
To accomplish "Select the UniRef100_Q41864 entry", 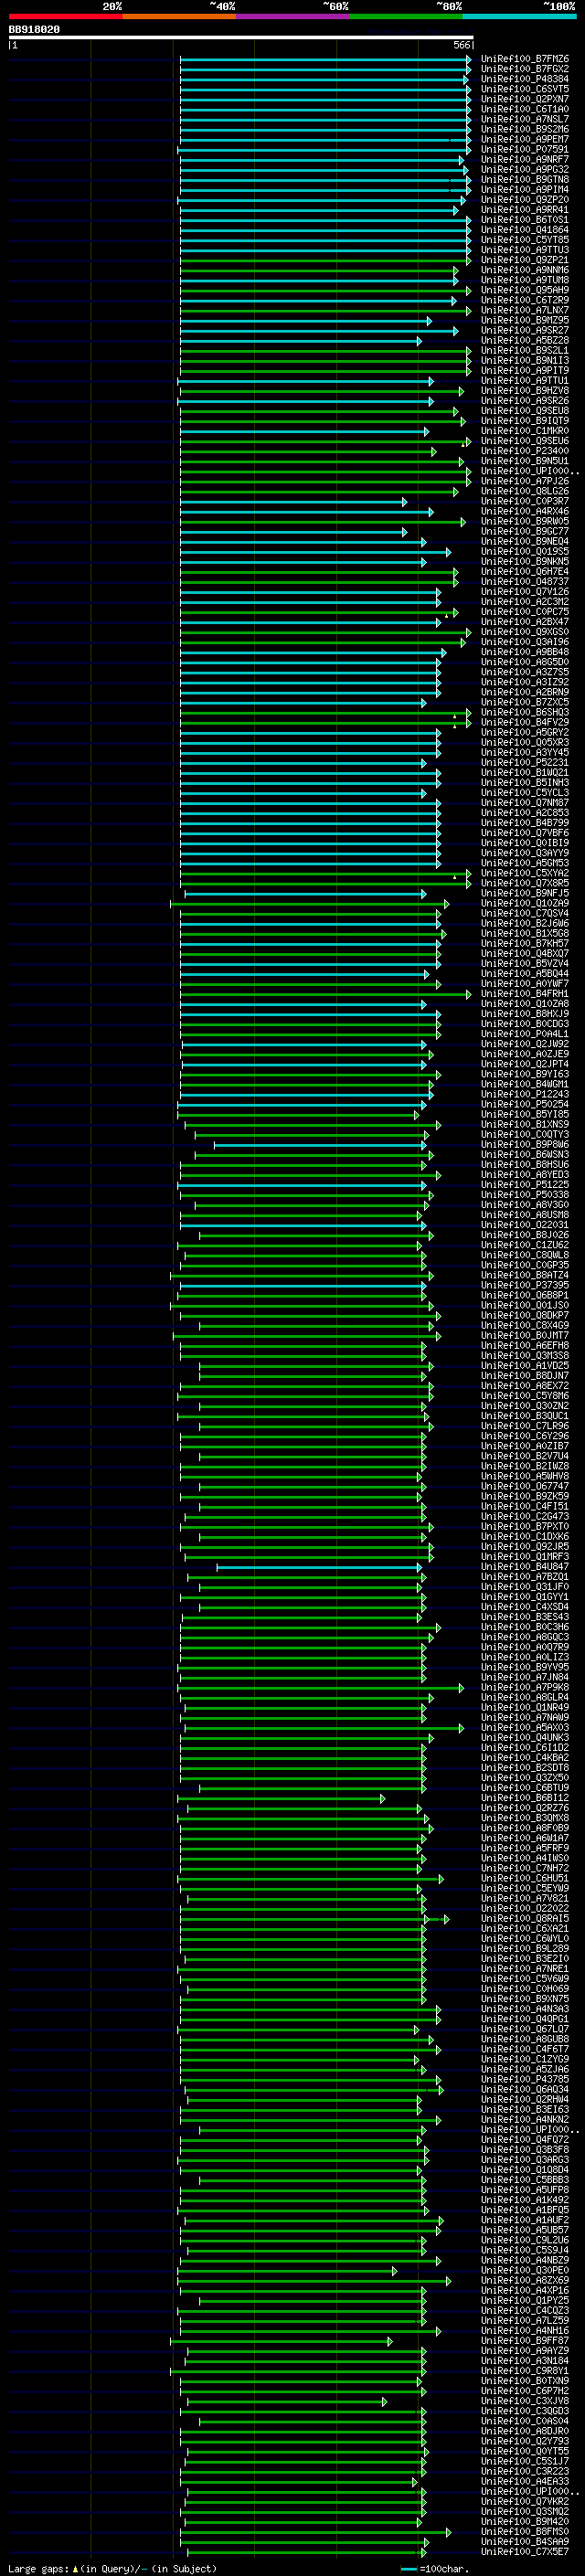I will (525, 230).
